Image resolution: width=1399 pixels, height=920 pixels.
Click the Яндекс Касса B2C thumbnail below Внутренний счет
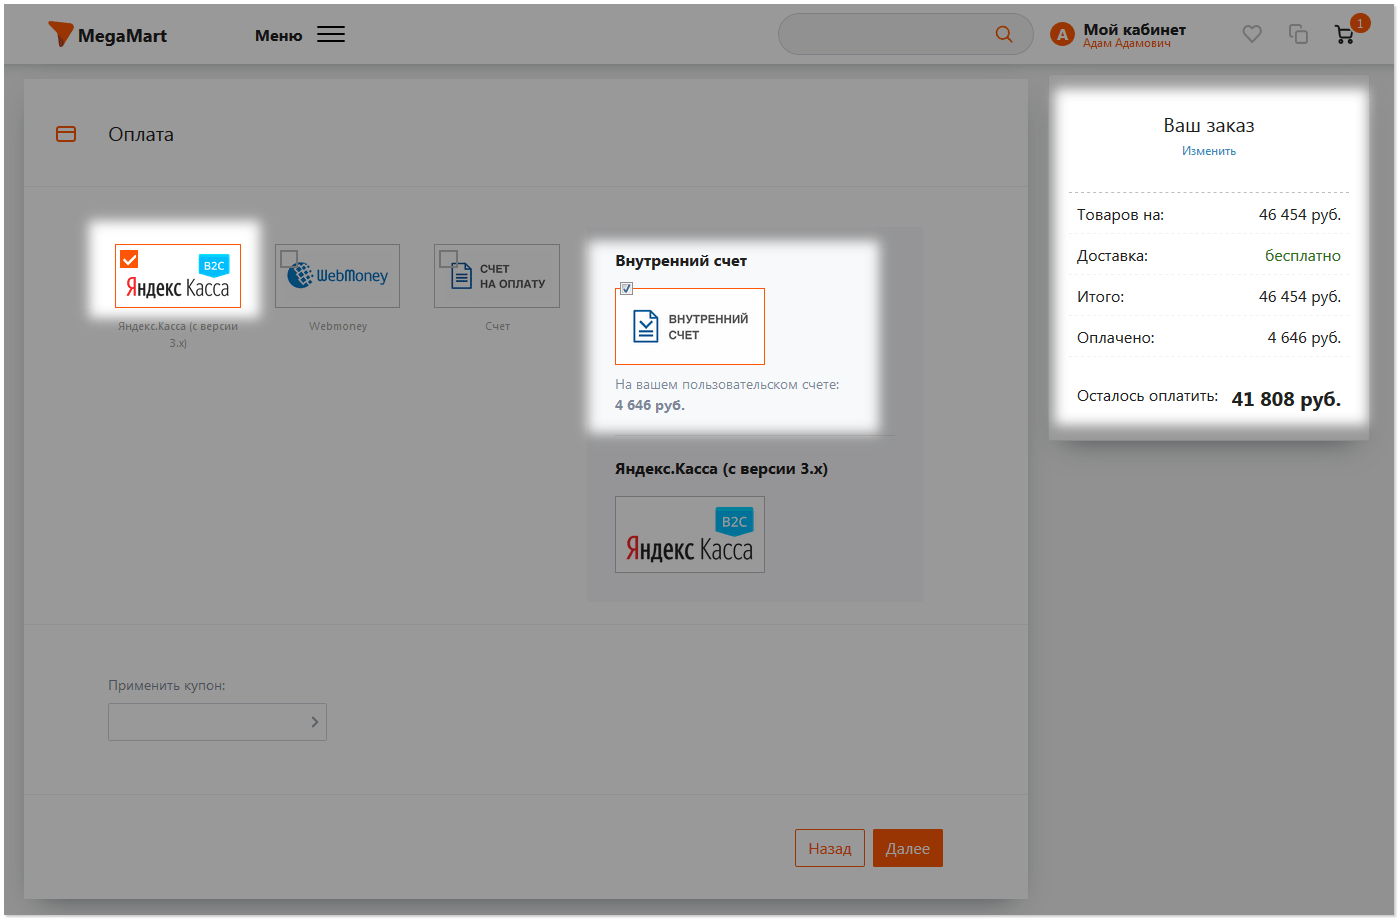tap(690, 535)
